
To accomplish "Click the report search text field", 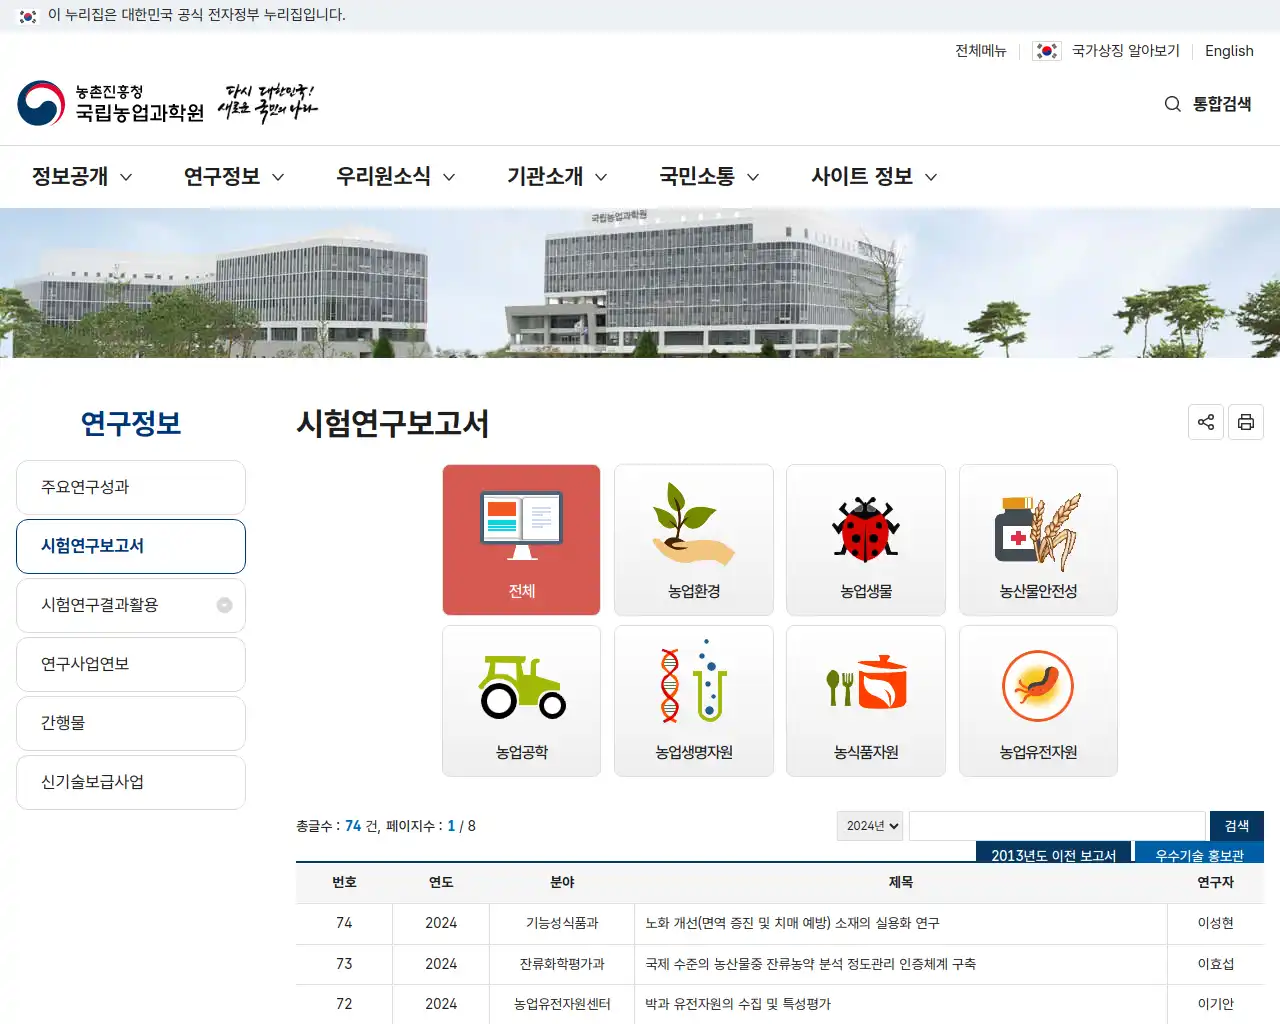I will point(1057,826).
